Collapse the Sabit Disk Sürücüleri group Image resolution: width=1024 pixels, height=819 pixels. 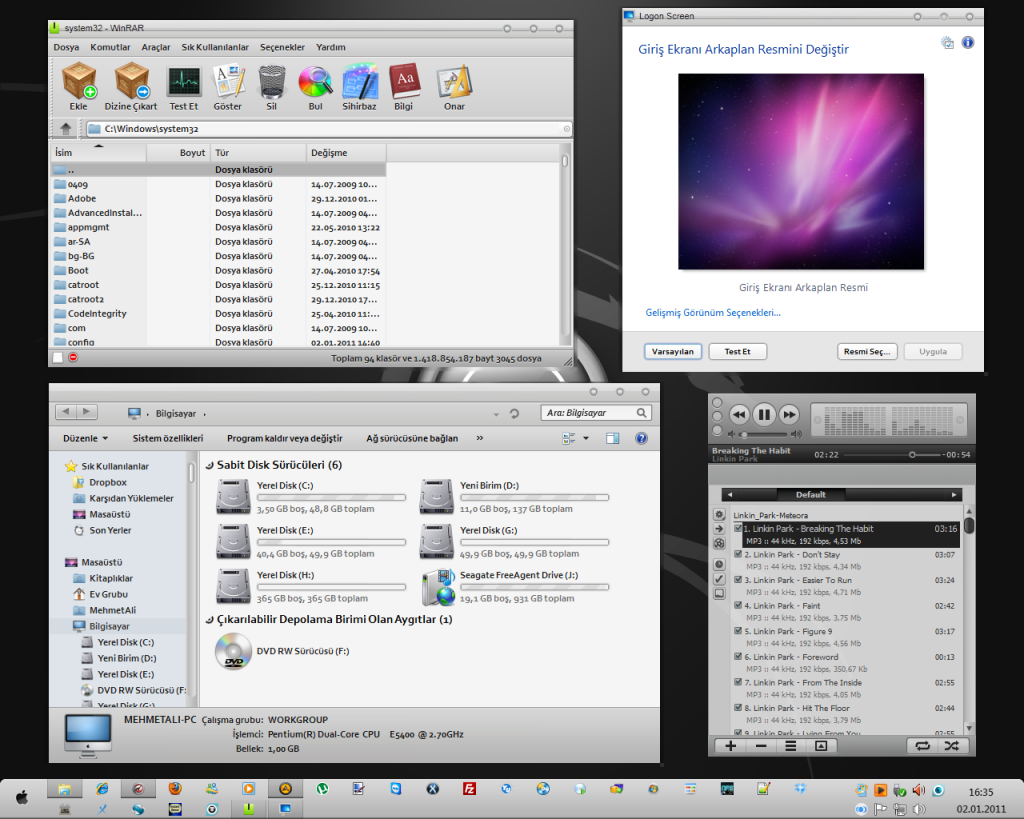[x=210, y=466]
